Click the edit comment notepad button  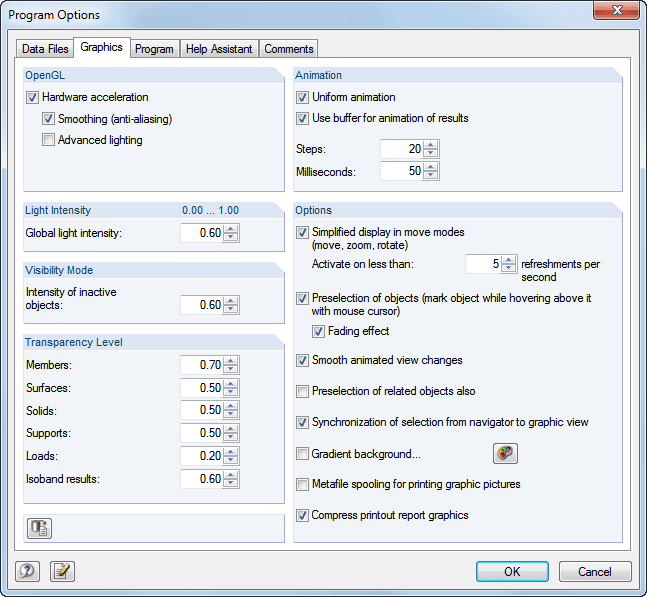(62, 571)
